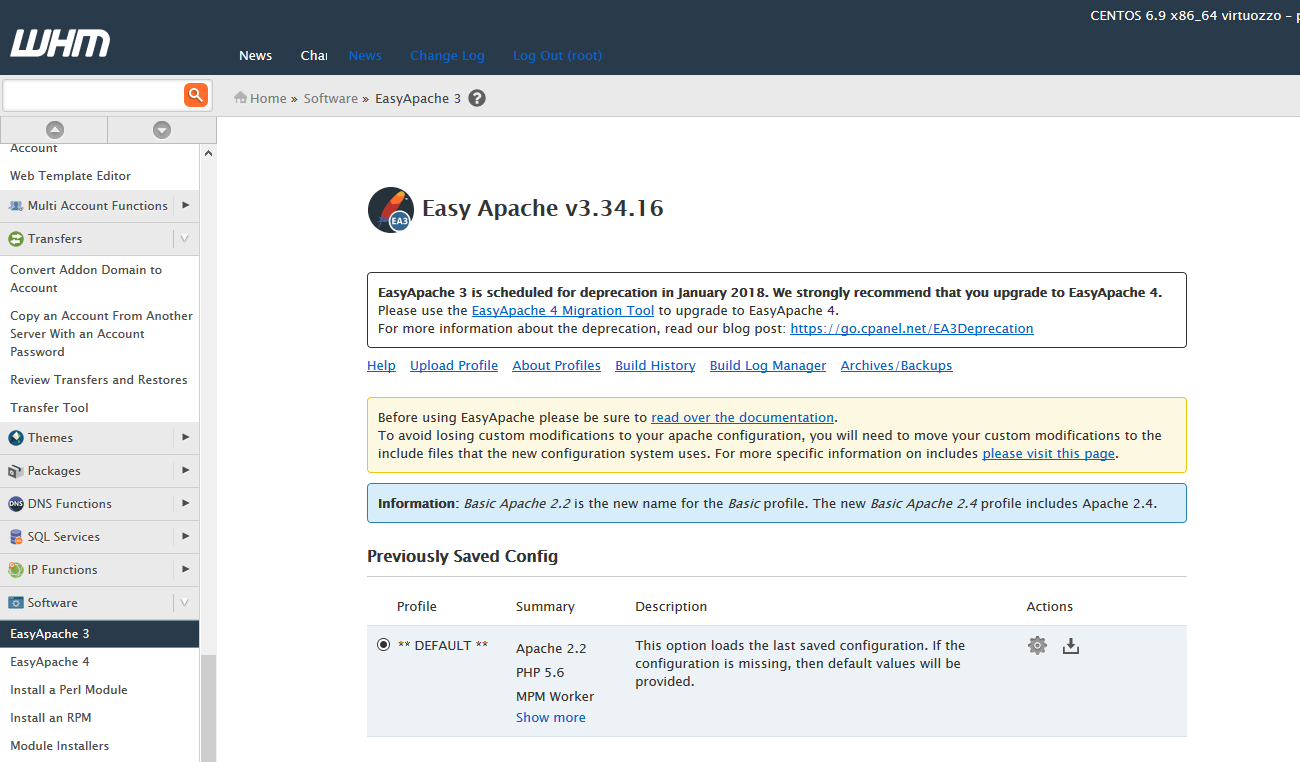This screenshot has height=762, width=1300.
Task: Expand all sidebar sections down-arrow button
Action: point(162,130)
